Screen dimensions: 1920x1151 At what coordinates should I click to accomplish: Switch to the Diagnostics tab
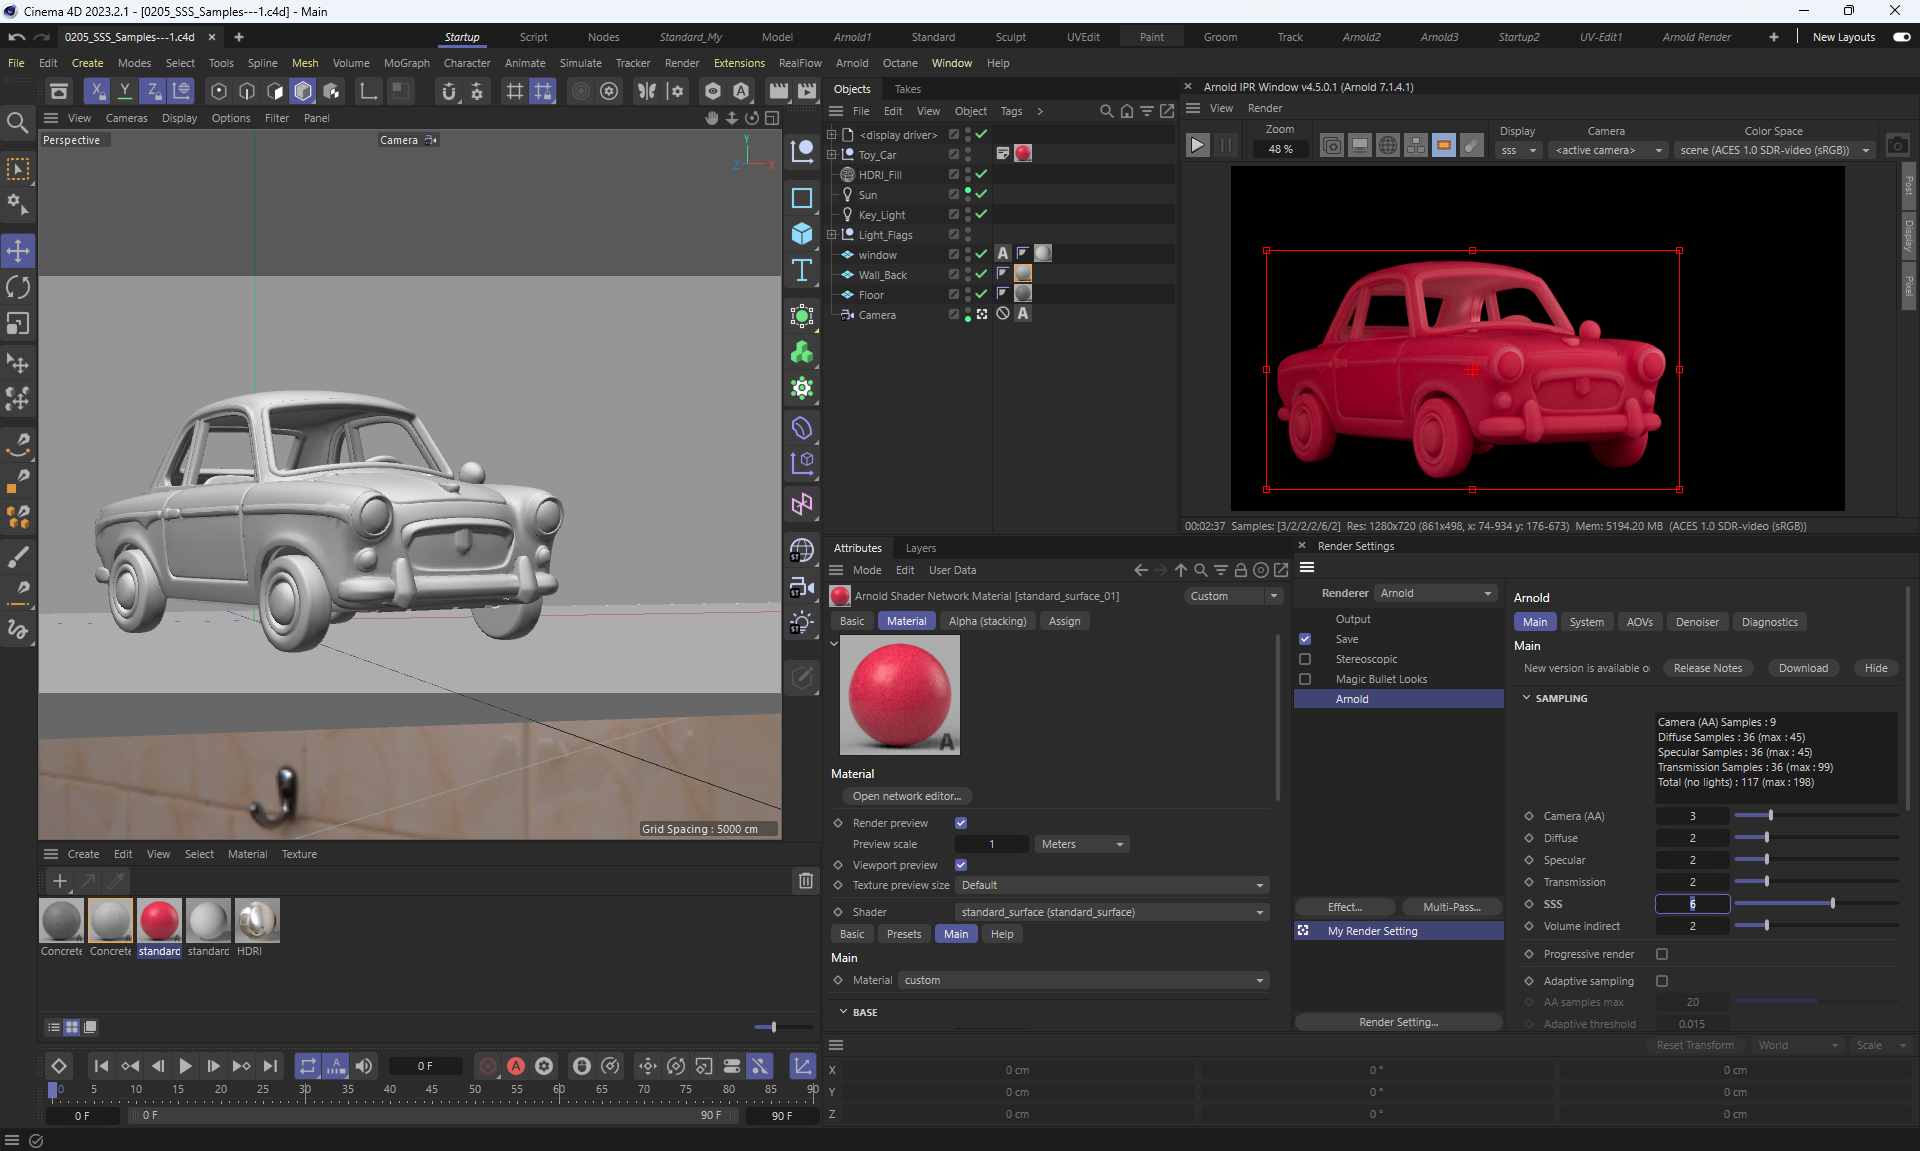pyautogui.click(x=1769, y=622)
